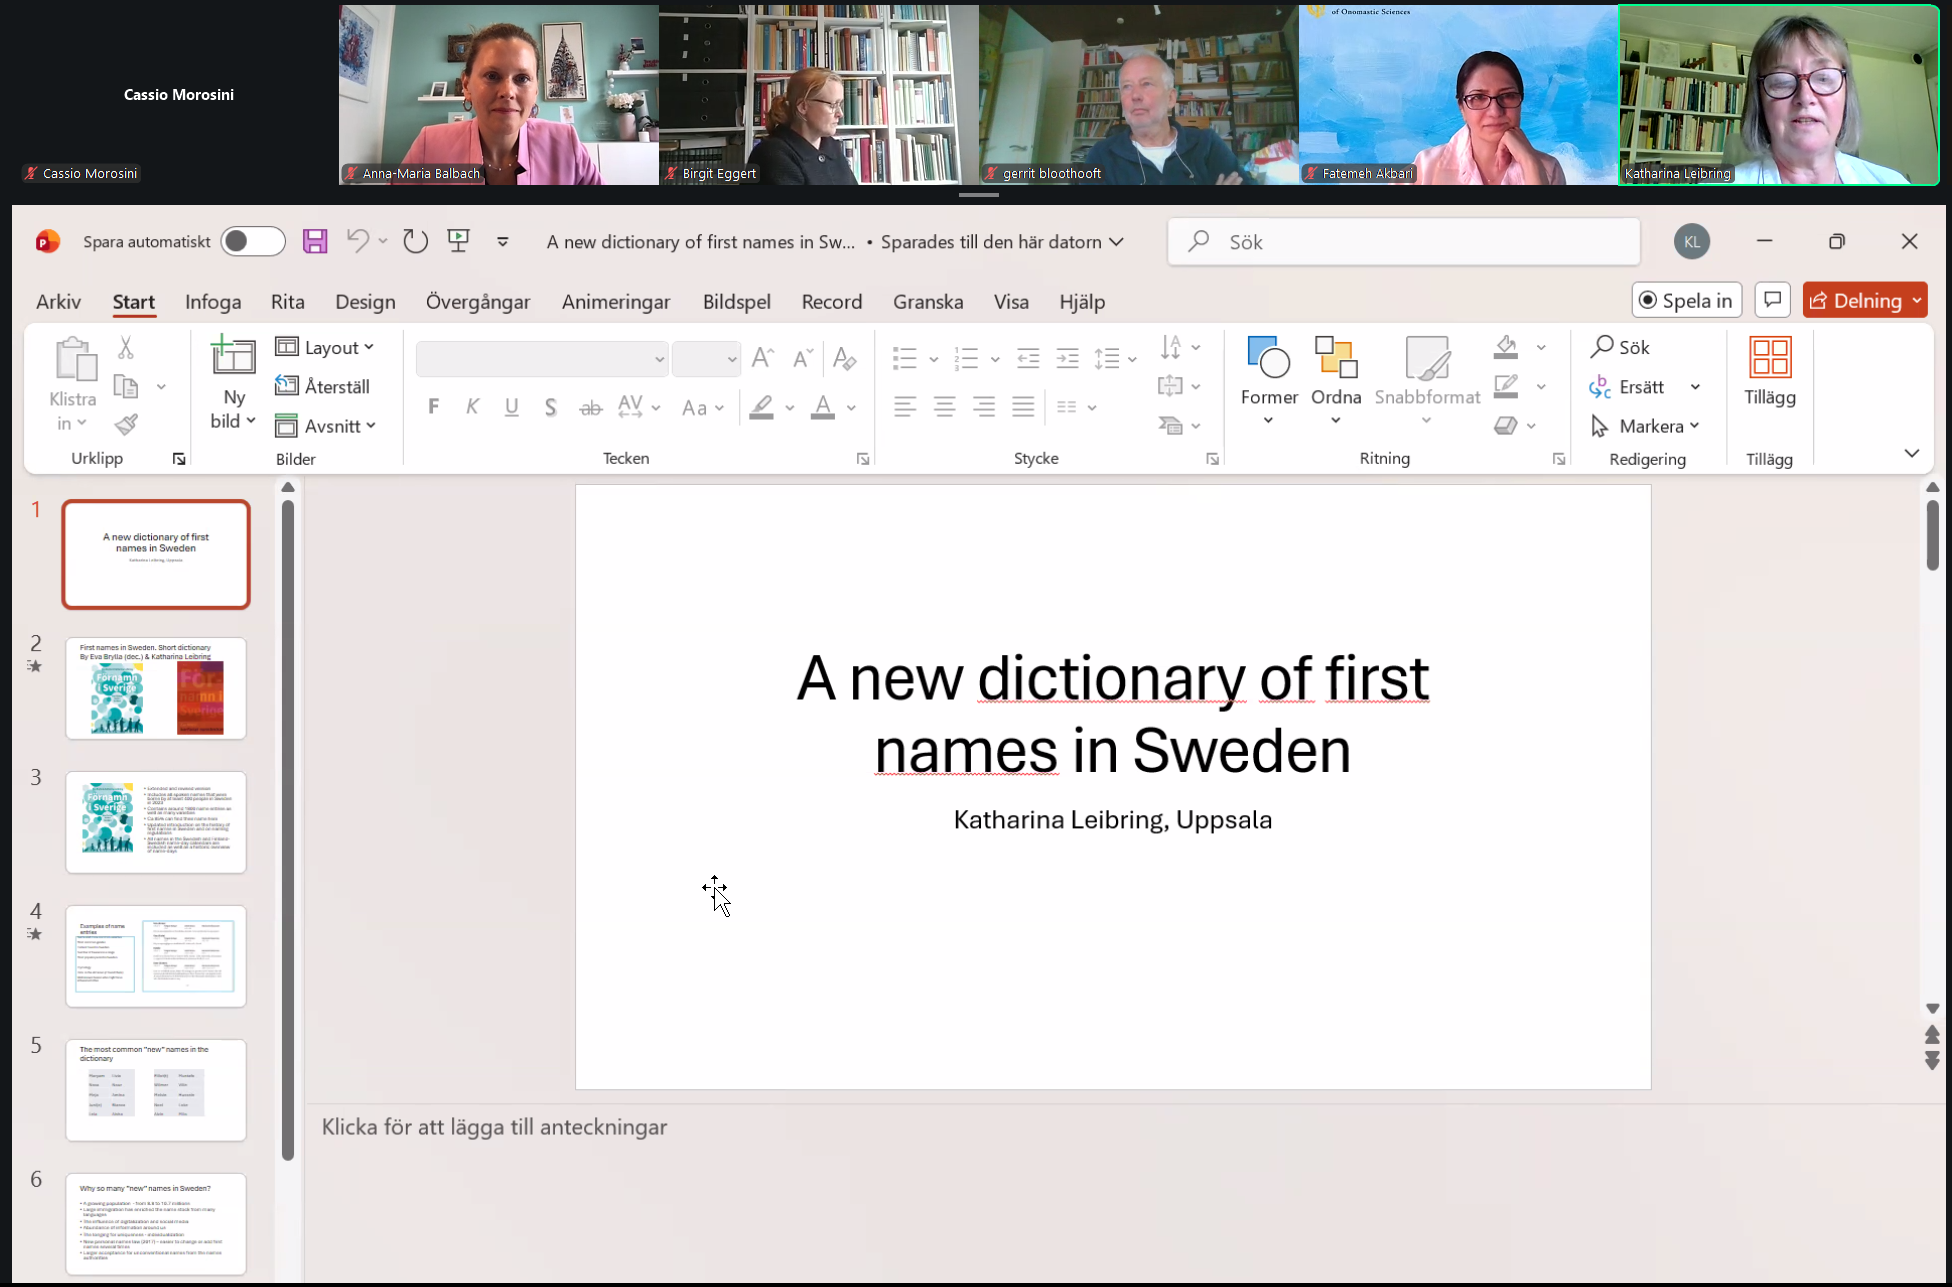
Task: Select the Format Painter brush icon
Action: [x=126, y=425]
